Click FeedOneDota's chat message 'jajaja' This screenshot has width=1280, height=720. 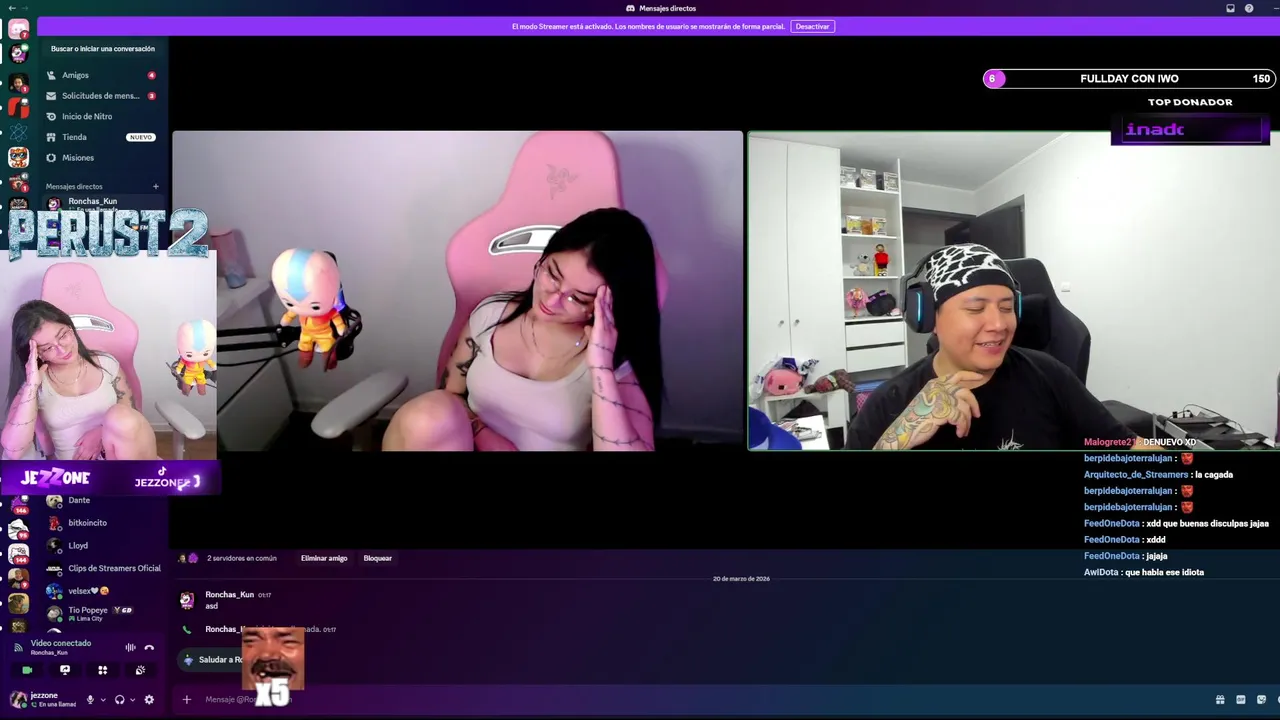click(x=1126, y=556)
